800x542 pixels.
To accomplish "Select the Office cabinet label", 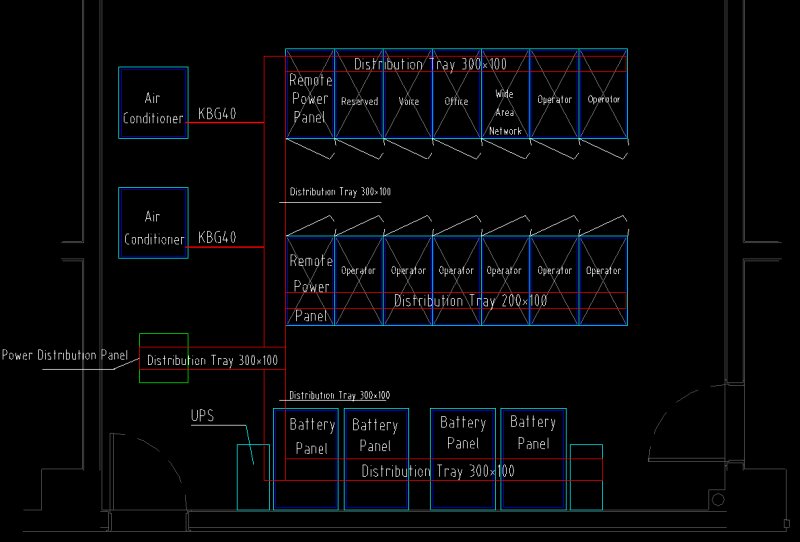I will pos(456,102).
